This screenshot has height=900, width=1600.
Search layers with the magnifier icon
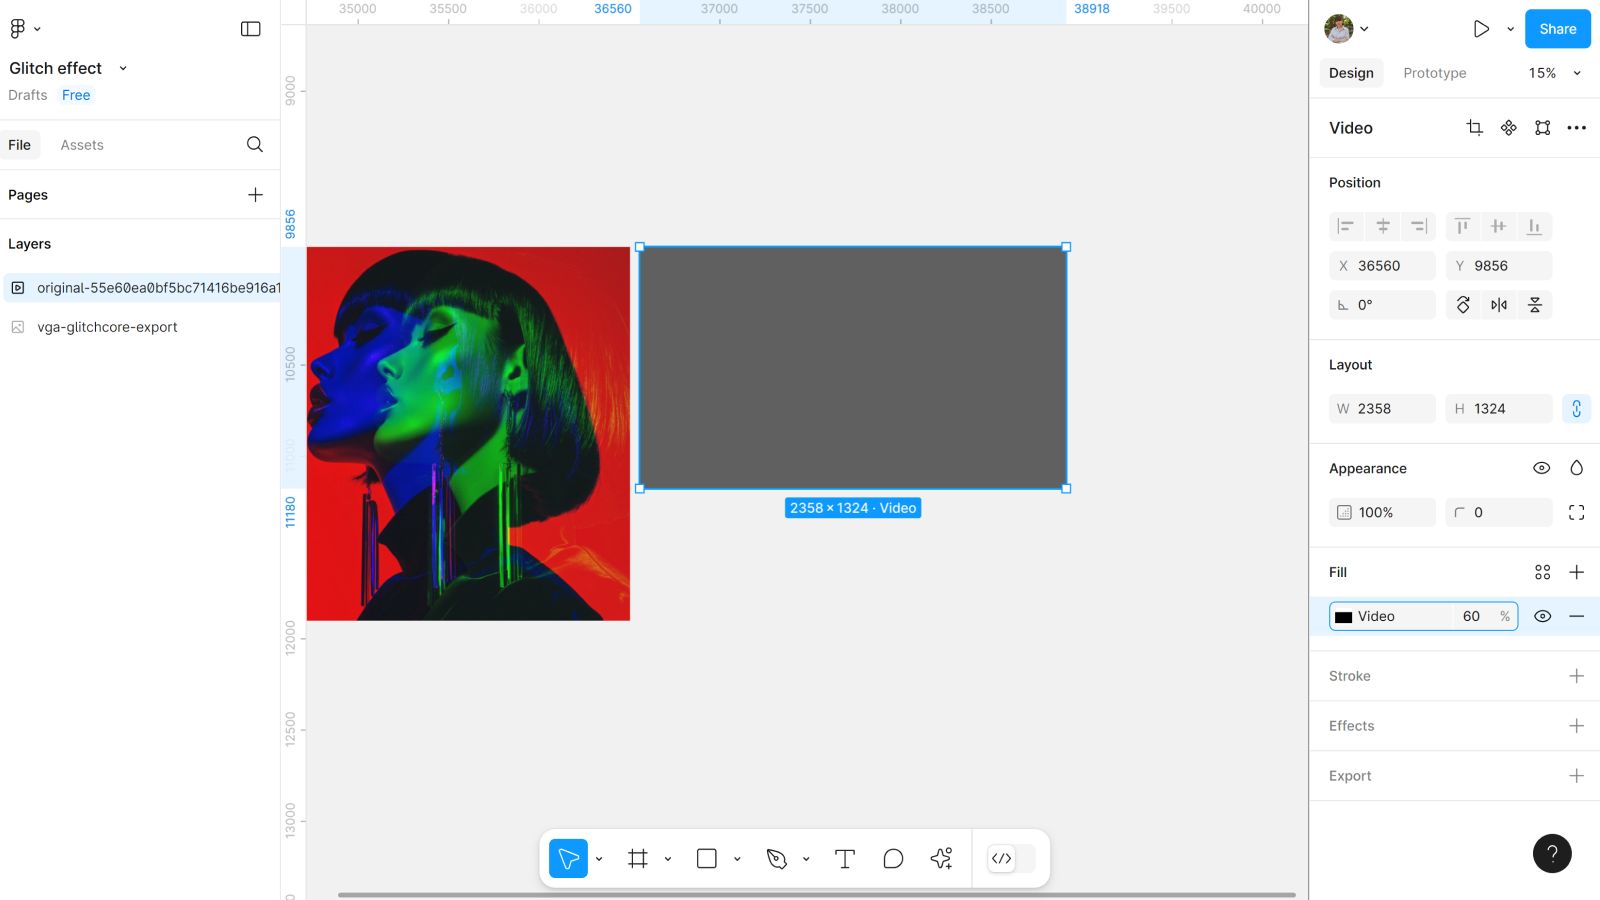click(255, 145)
